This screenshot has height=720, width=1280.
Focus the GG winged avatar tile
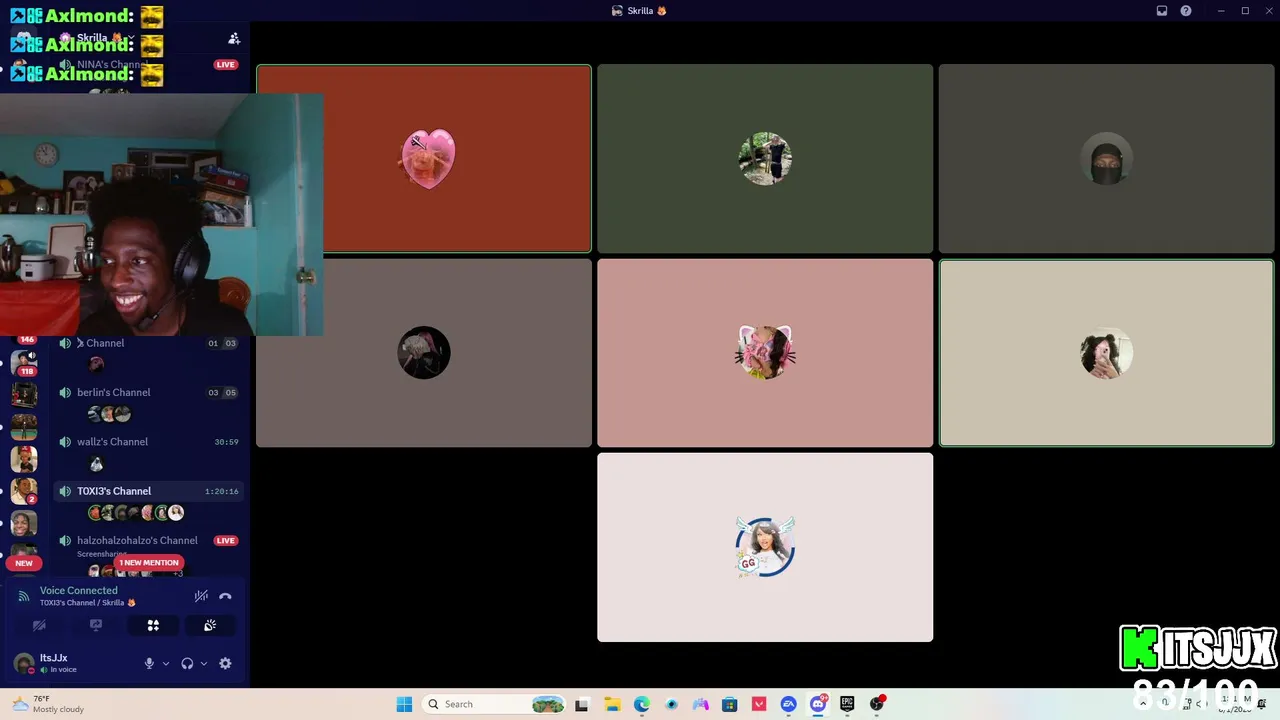click(x=765, y=547)
